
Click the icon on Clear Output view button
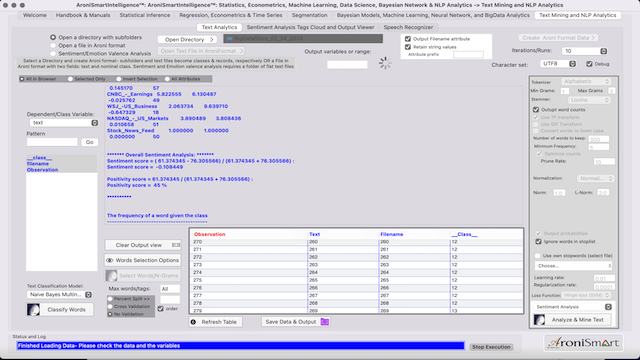pyautogui.click(x=176, y=245)
